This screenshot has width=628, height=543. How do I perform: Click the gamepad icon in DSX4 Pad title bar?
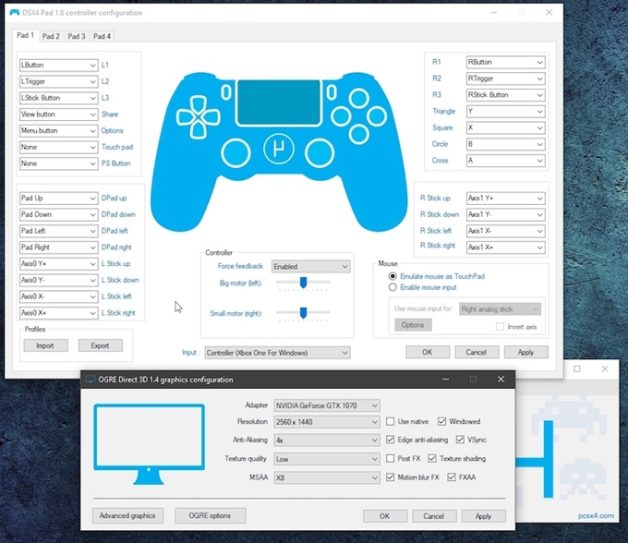click(14, 12)
